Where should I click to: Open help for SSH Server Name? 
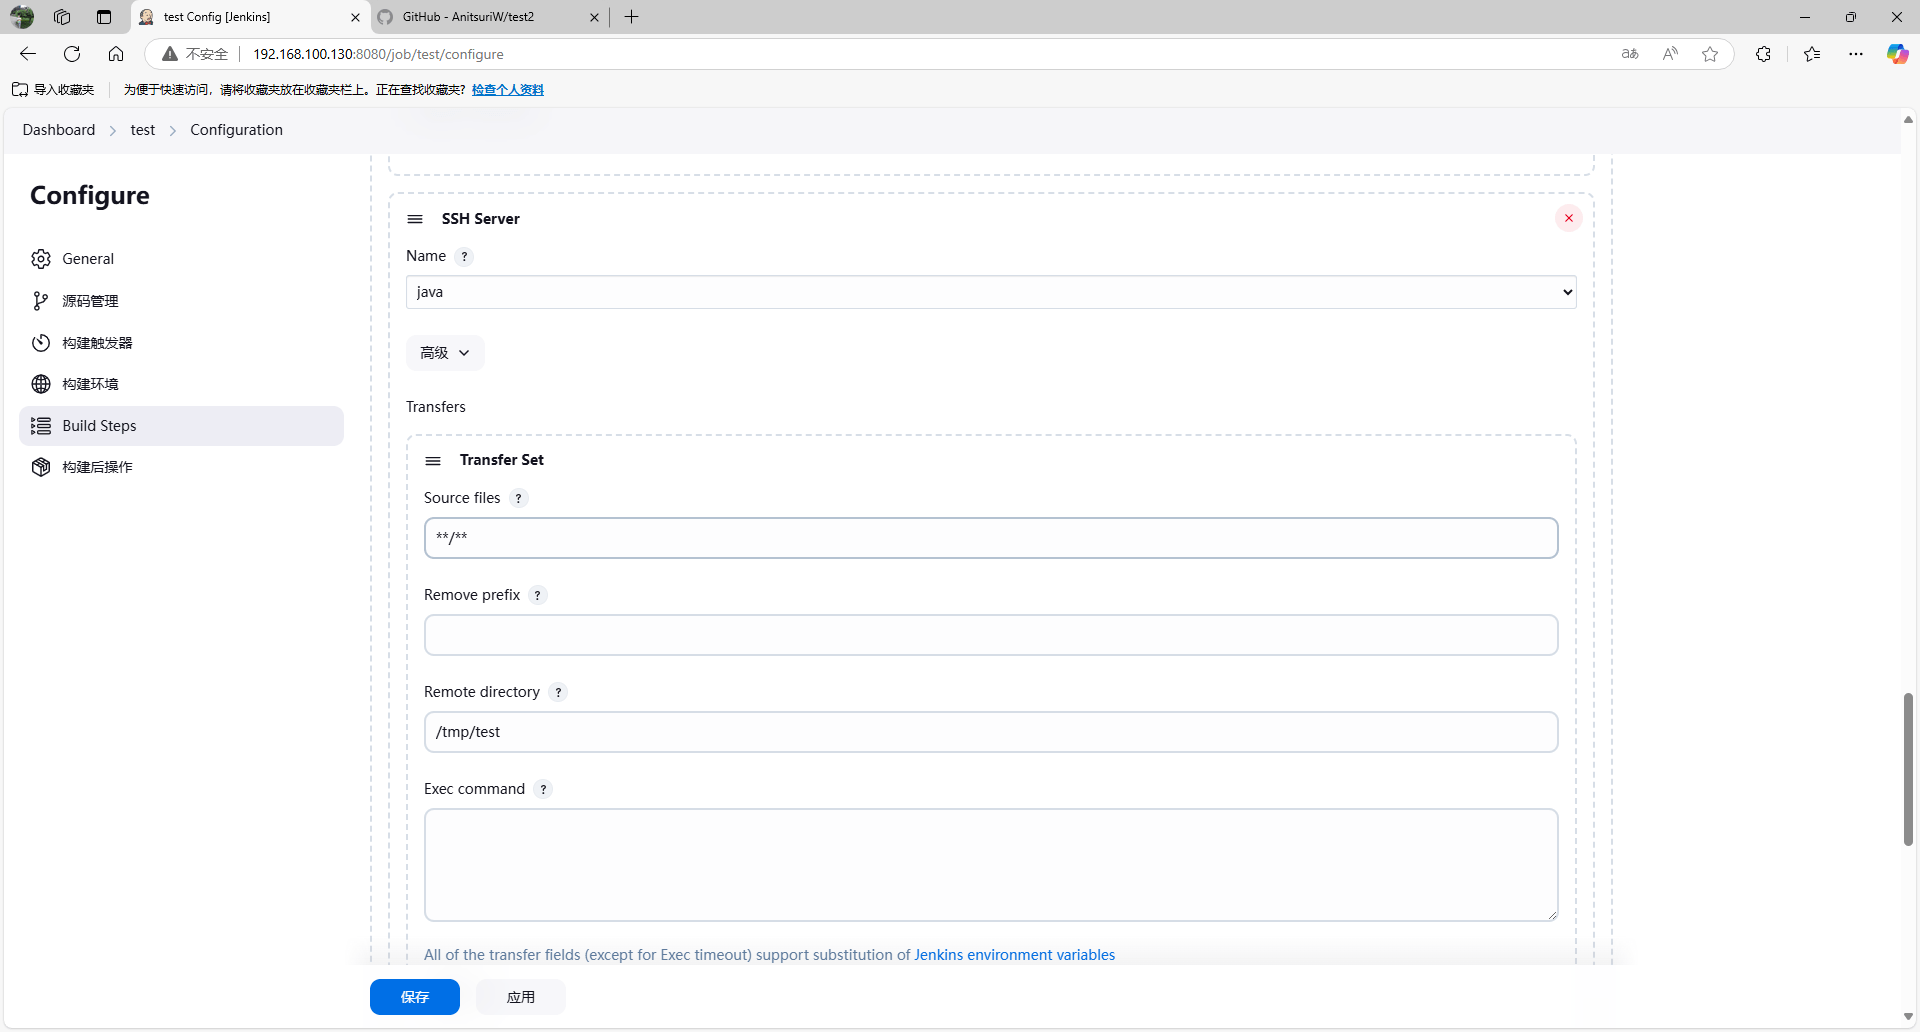coord(464,257)
